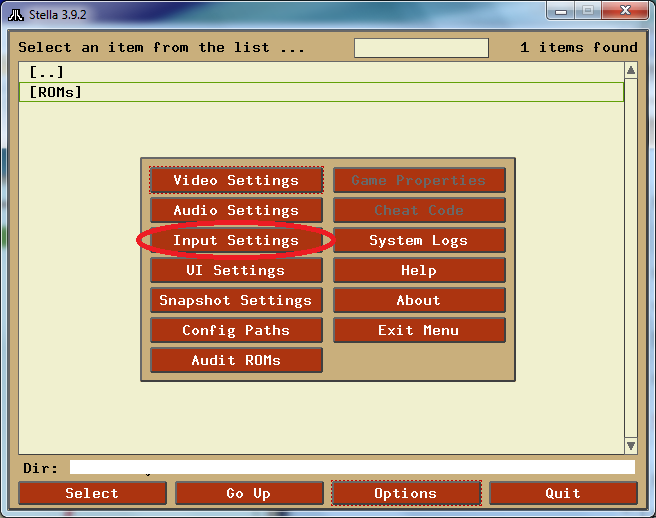Minimize the Stella window
This screenshot has width=656, height=518.
(561, 10)
